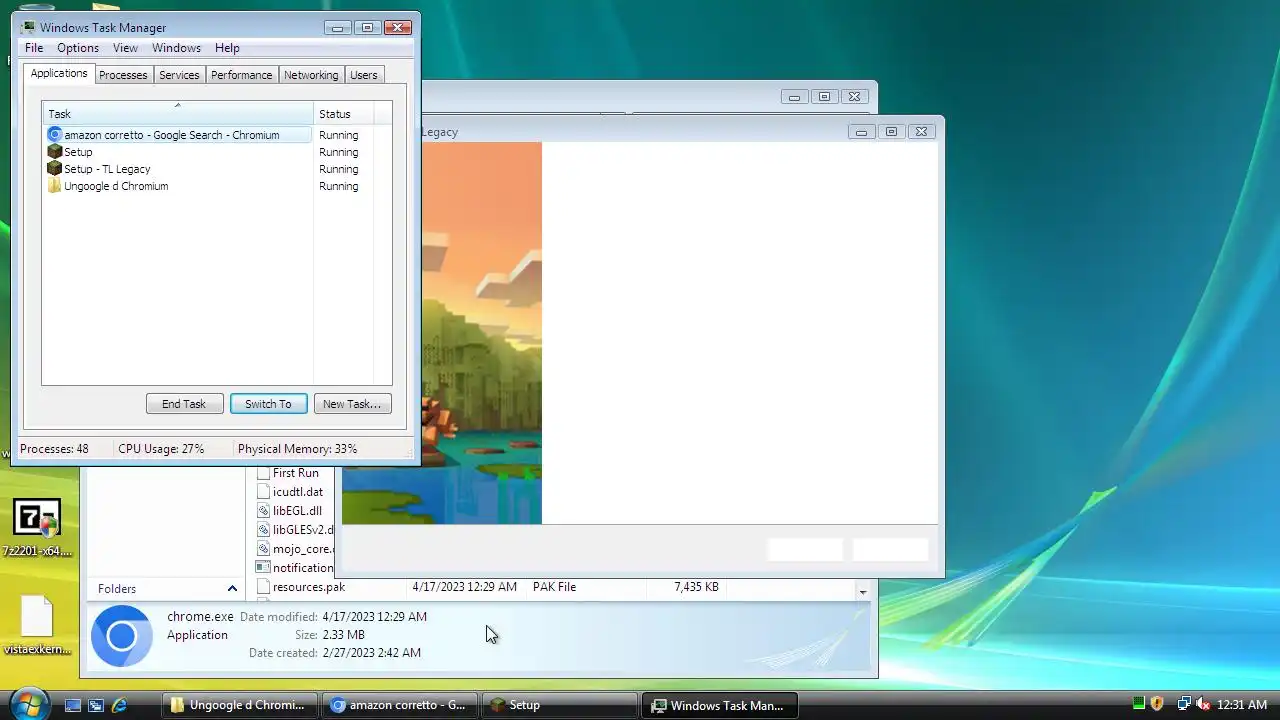Activate the Setup taskbar button
The width and height of the screenshot is (1280, 720).
coord(560,705)
